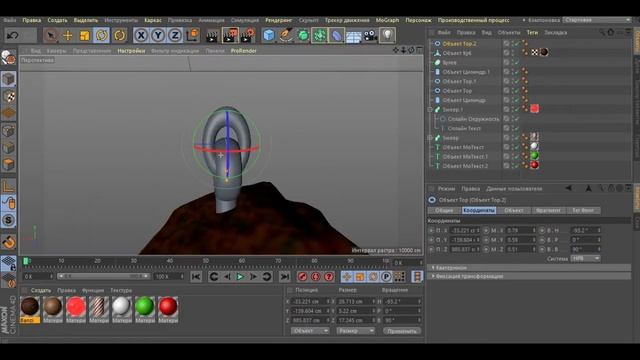Image resolution: width=640 pixels, height=360 pixels.
Task: Expand the Кватернион section
Action: (529, 268)
